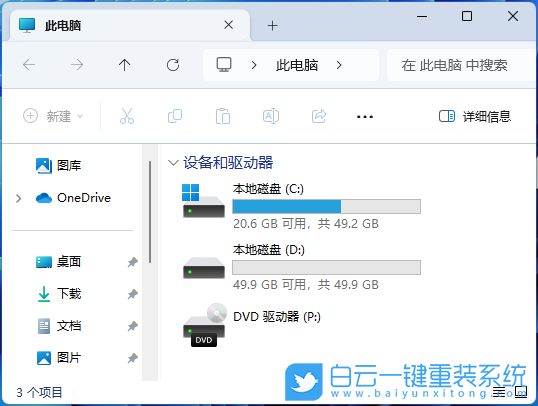The width and height of the screenshot is (538, 406).
Task: Expand chevron before 此电脑 in address bar
Action: pos(254,65)
